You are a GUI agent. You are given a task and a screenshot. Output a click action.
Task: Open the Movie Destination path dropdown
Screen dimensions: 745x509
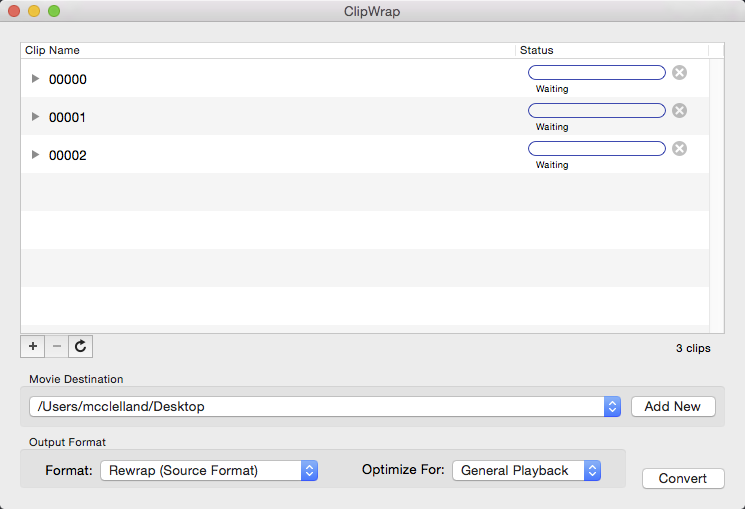(325, 407)
